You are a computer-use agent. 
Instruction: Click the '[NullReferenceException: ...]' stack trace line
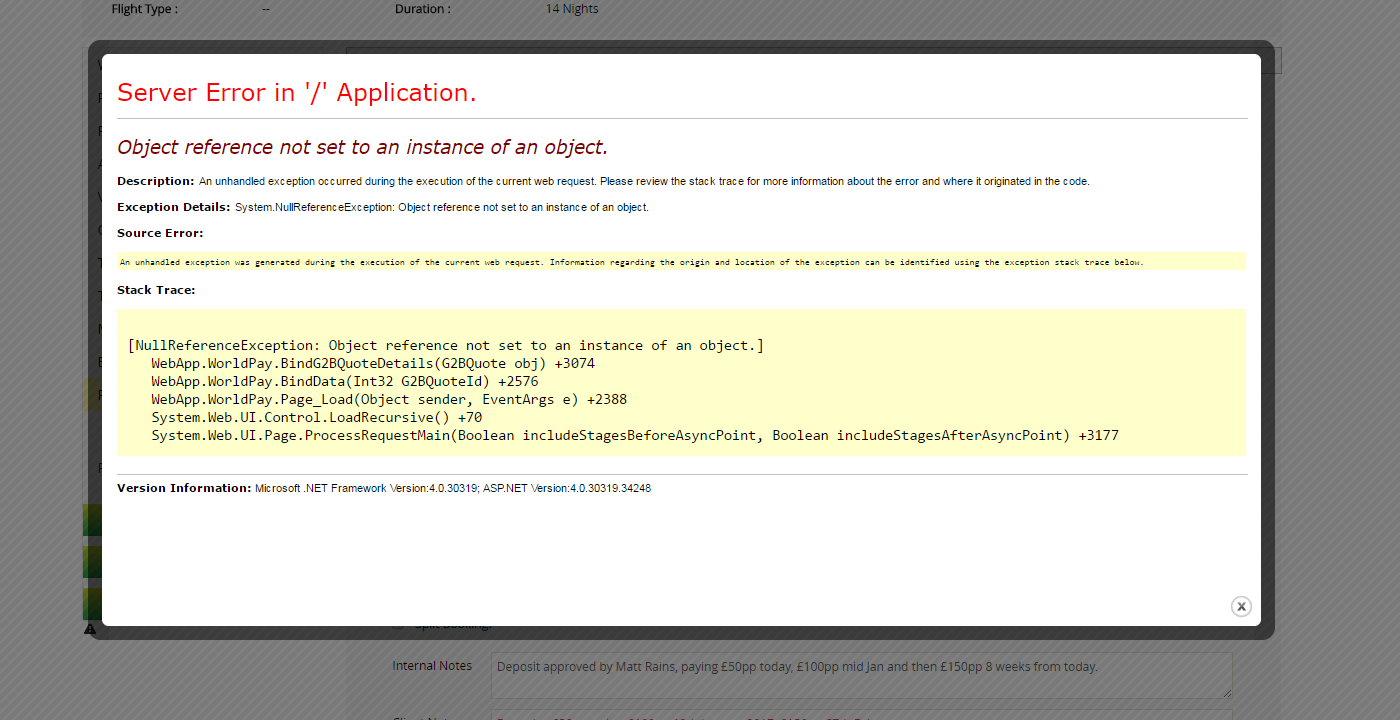[446, 345]
